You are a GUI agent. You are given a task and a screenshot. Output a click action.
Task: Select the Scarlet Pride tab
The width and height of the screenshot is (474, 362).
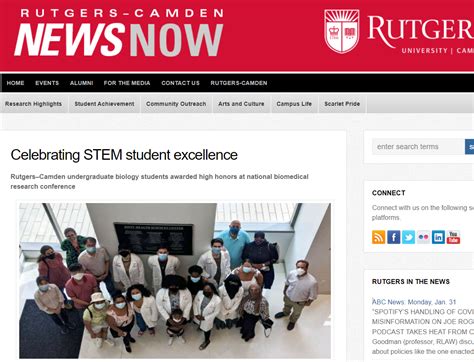pyautogui.click(x=342, y=104)
